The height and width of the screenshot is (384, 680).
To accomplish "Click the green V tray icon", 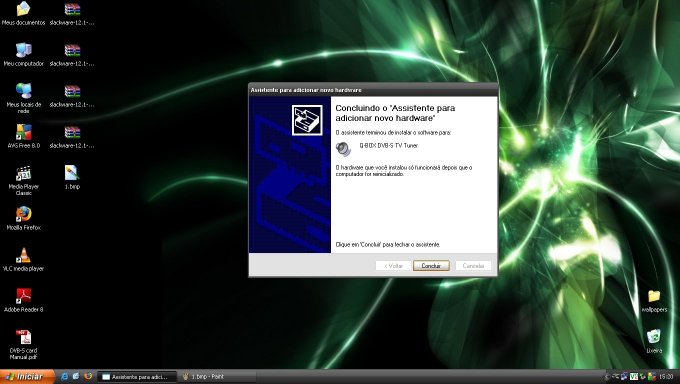I will coord(634,377).
